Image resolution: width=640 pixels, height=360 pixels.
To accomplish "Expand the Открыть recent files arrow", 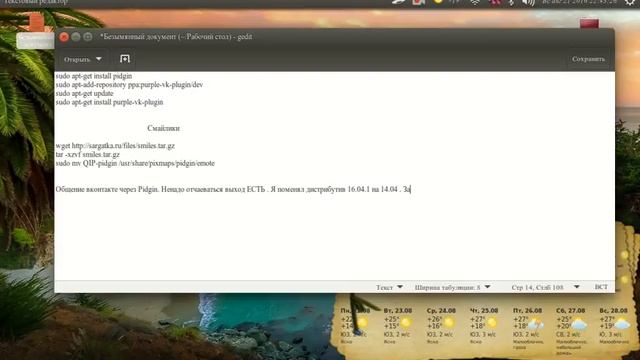I will (99, 59).
